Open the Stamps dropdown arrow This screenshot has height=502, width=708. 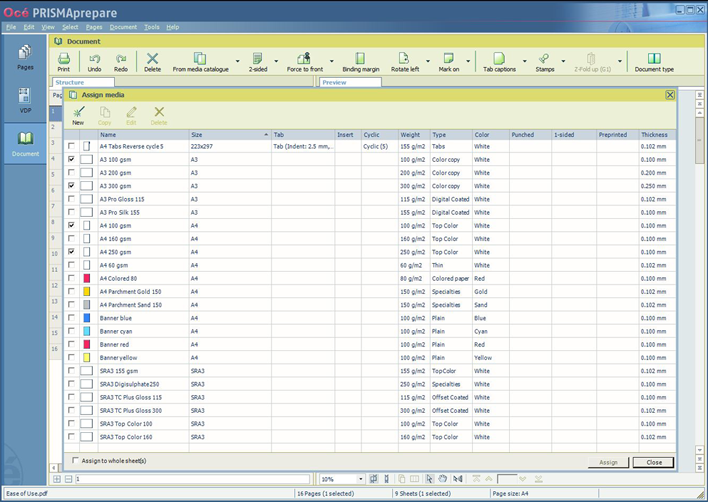click(563, 61)
